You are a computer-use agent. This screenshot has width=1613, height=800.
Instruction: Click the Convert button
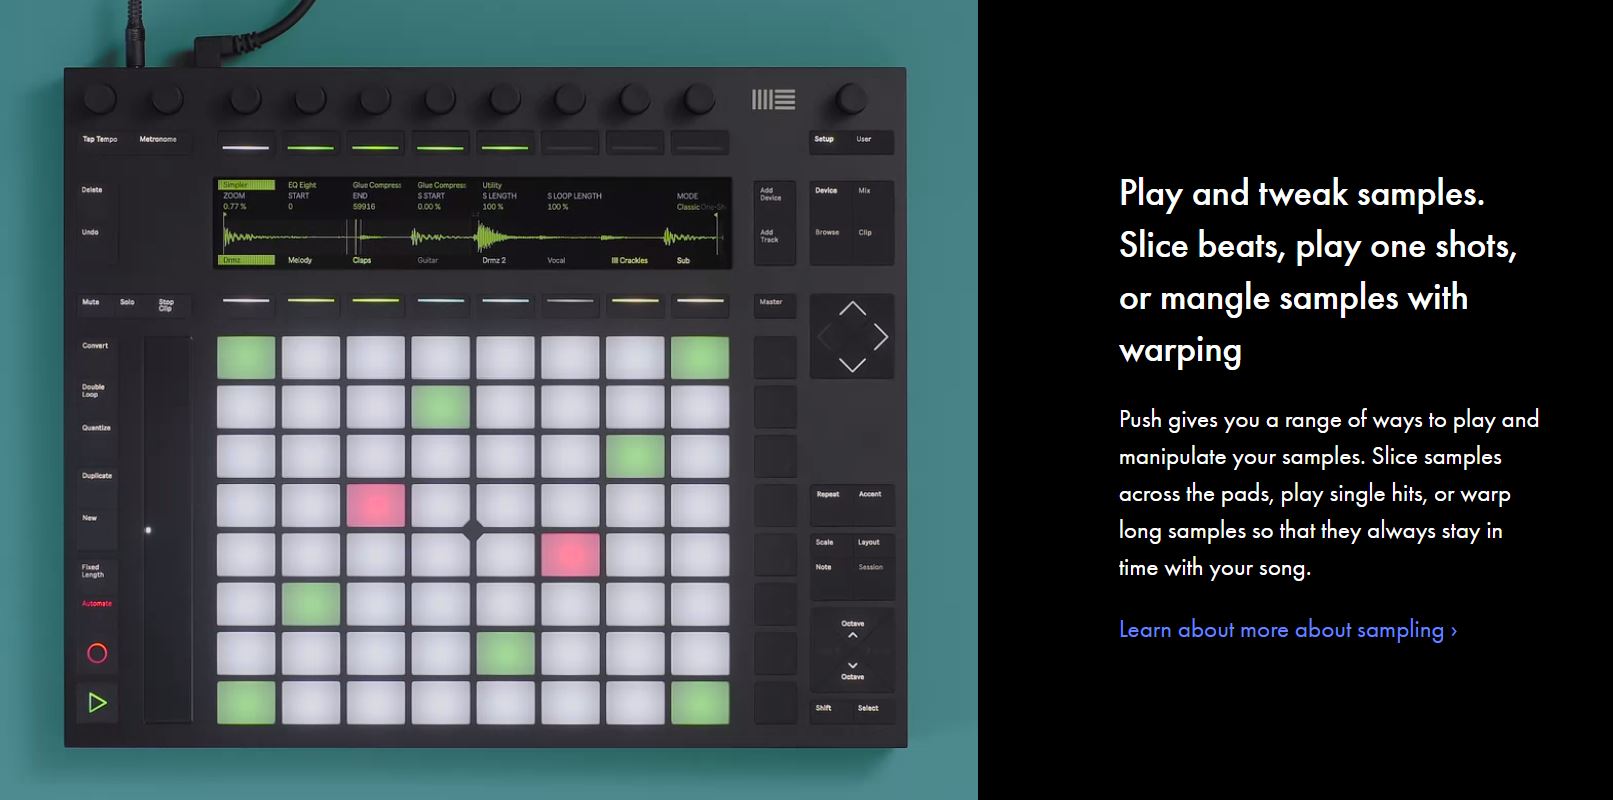[95, 345]
